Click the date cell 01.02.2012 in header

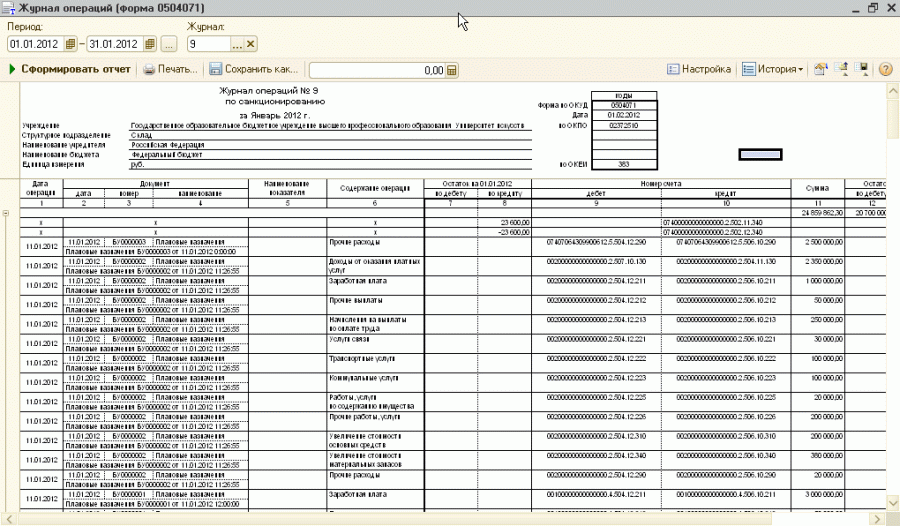pyautogui.click(x=624, y=115)
